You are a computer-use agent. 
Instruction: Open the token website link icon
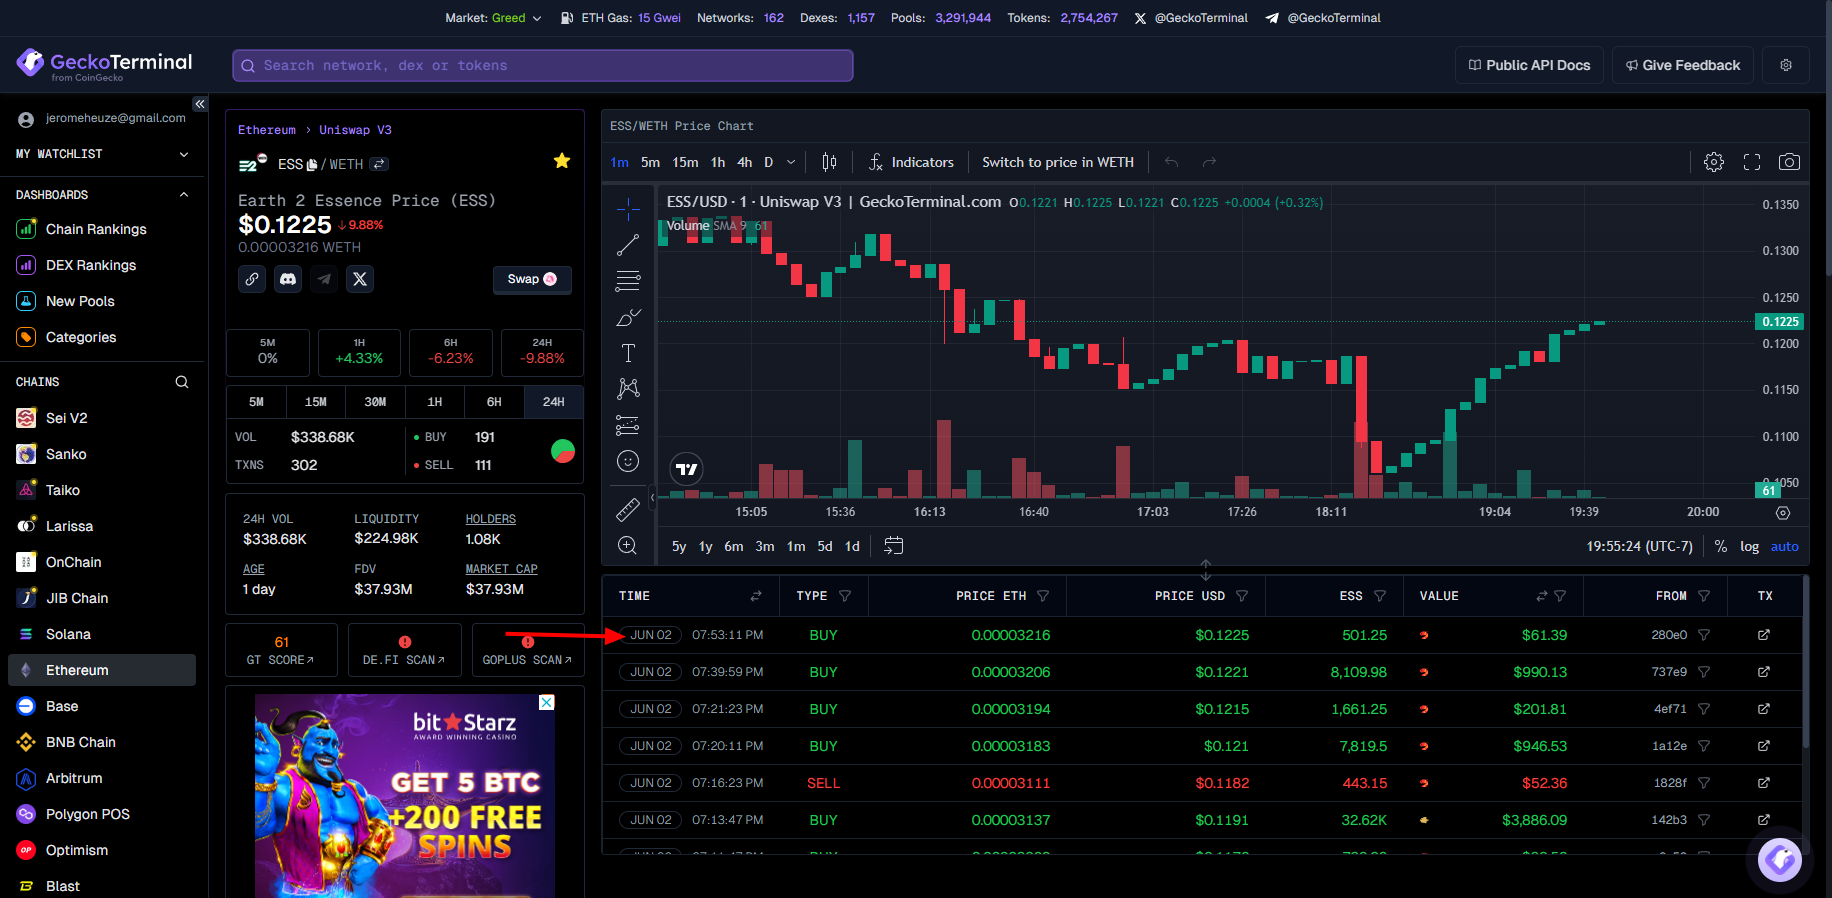(x=252, y=279)
